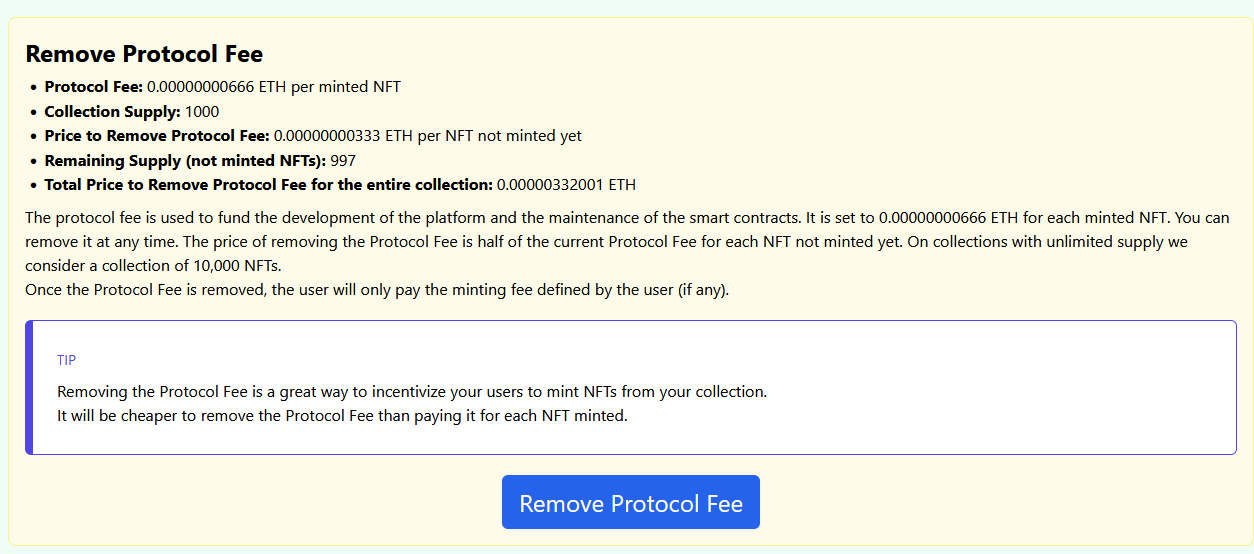Screen dimensions: 1254x554
Task: Click the "Protocol Fee:" bold label
Action: pos(94,87)
